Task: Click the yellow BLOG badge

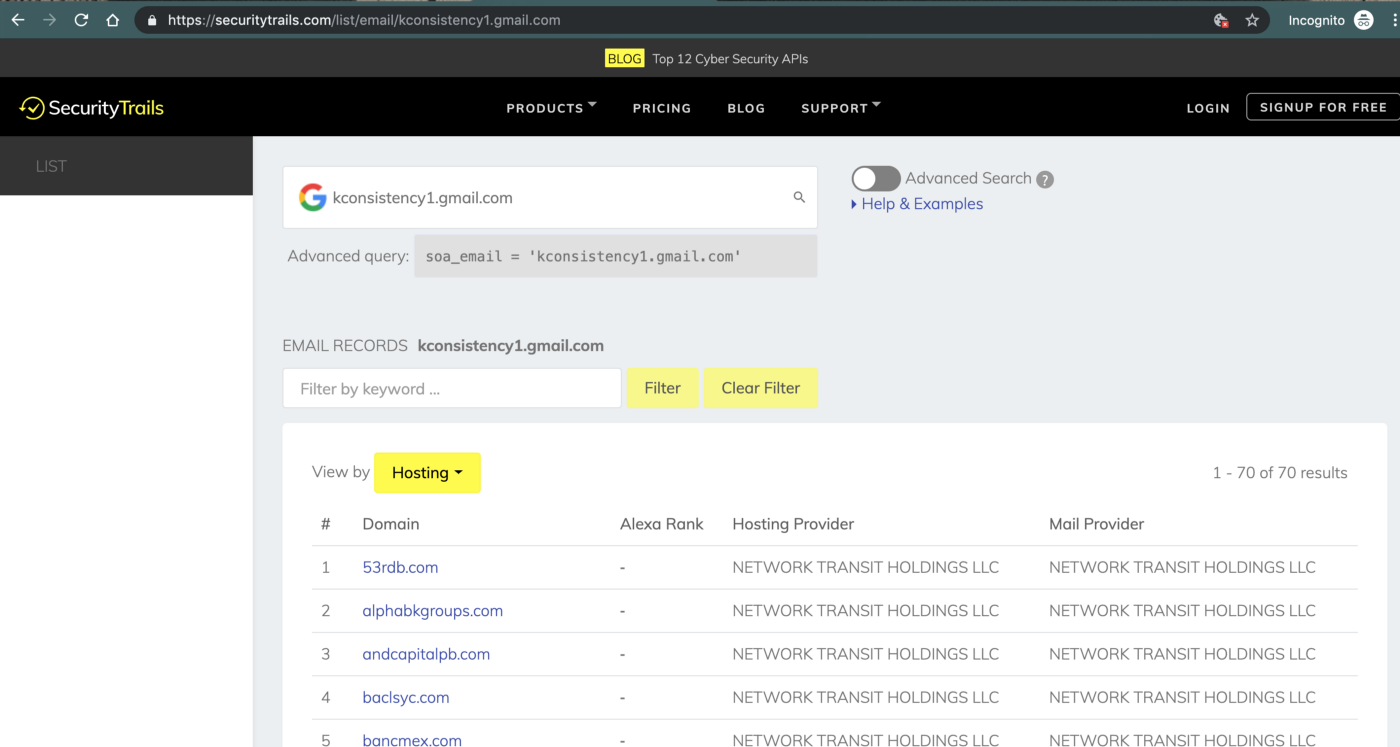Action: pyautogui.click(x=624, y=59)
